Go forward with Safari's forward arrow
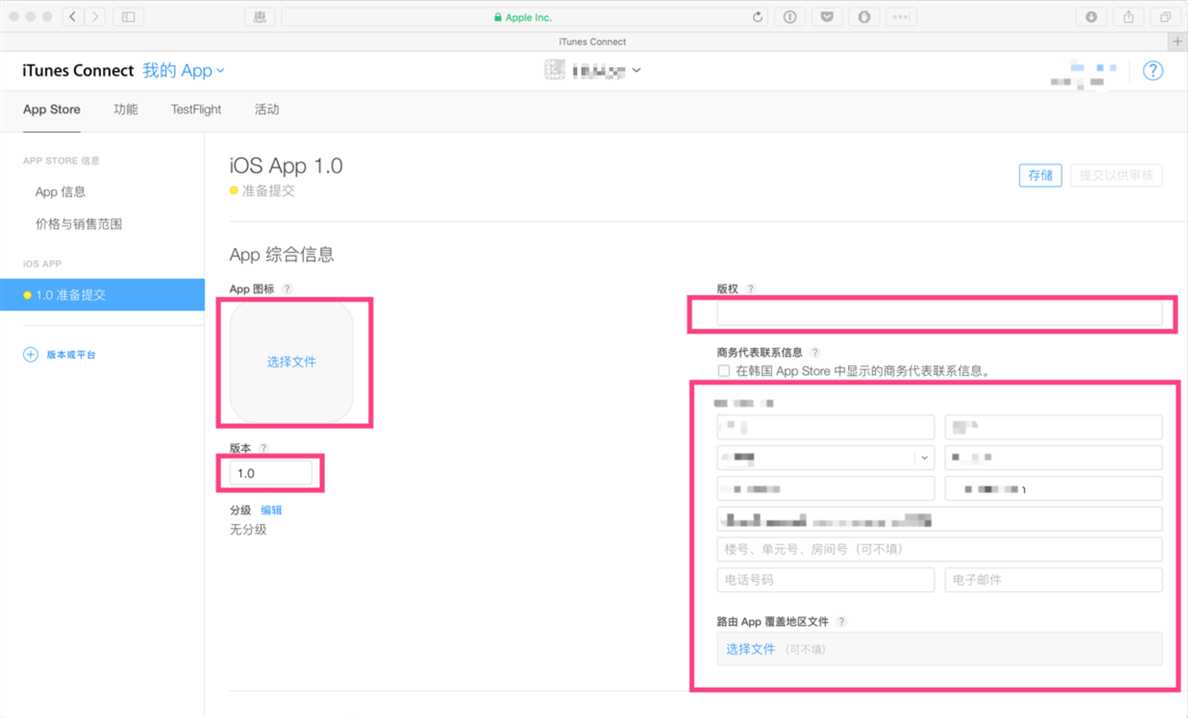Image resolution: width=1188 pixels, height=718 pixels. pyautogui.click(x=95, y=17)
